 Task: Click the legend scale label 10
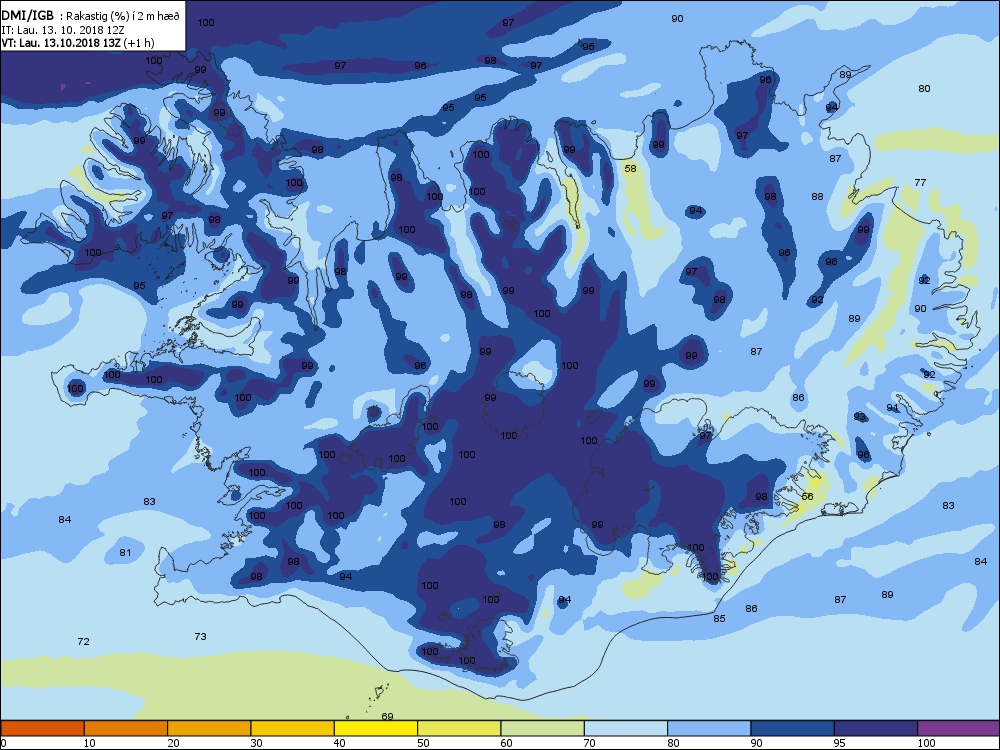[x=89, y=742]
